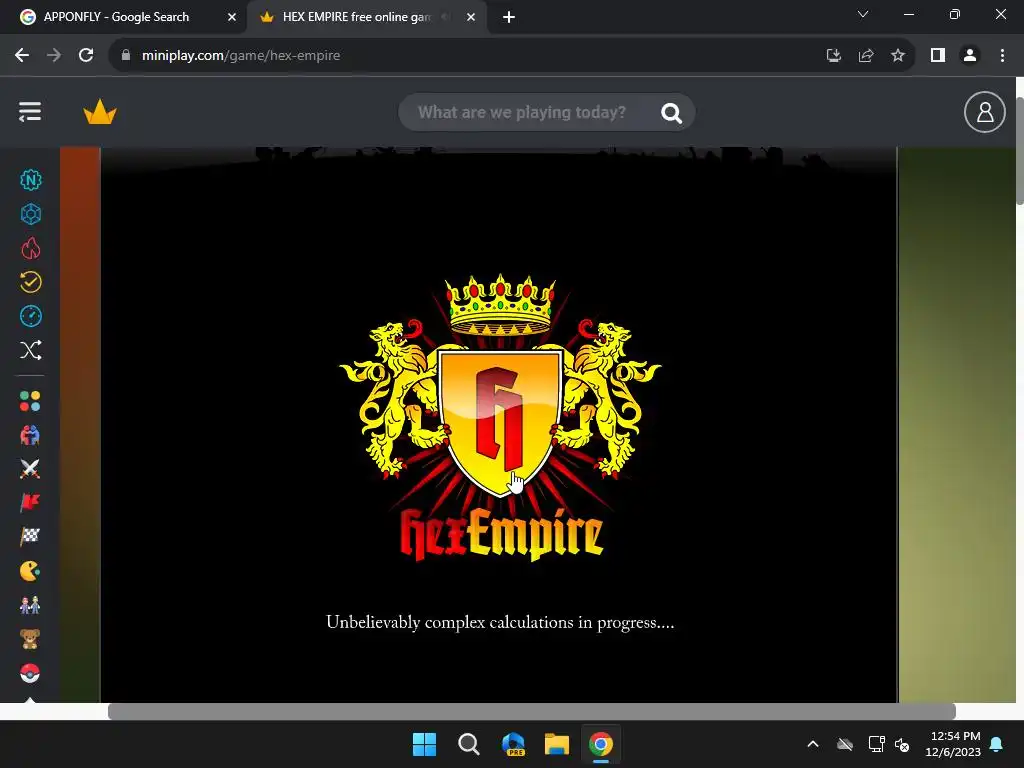The image size is (1024, 768).
Task: Bookmark this page with star icon
Action: (898, 56)
